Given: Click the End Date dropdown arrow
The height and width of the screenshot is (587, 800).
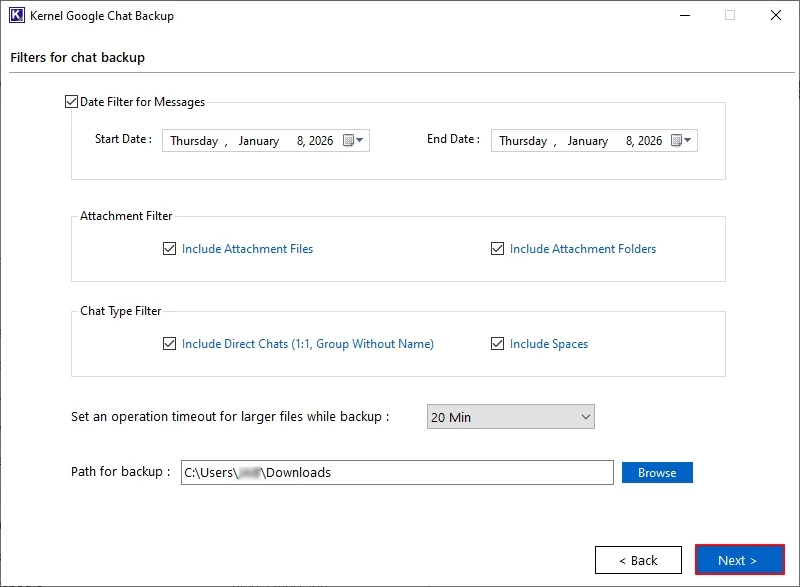Looking at the screenshot, I should [x=688, y=141].
